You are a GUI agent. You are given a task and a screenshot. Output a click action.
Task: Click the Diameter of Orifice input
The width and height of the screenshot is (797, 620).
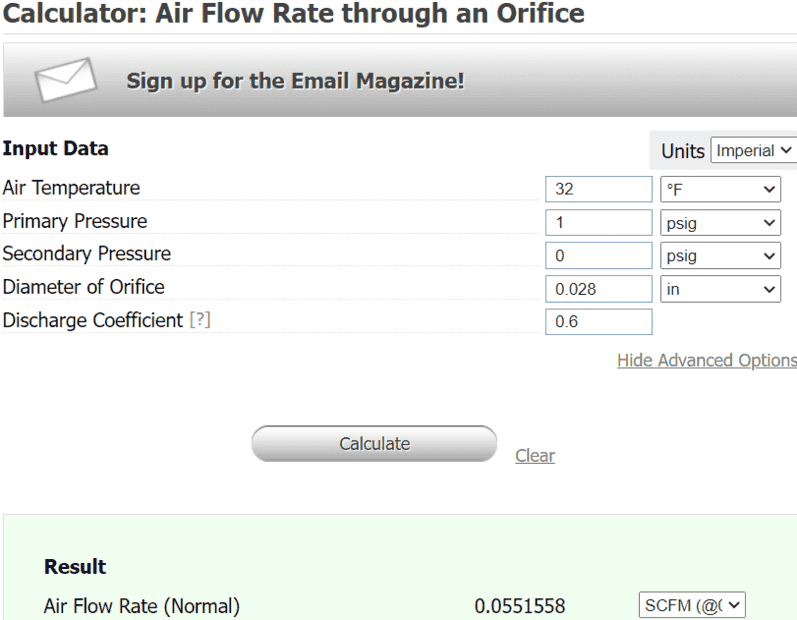[x=598, y=289]
